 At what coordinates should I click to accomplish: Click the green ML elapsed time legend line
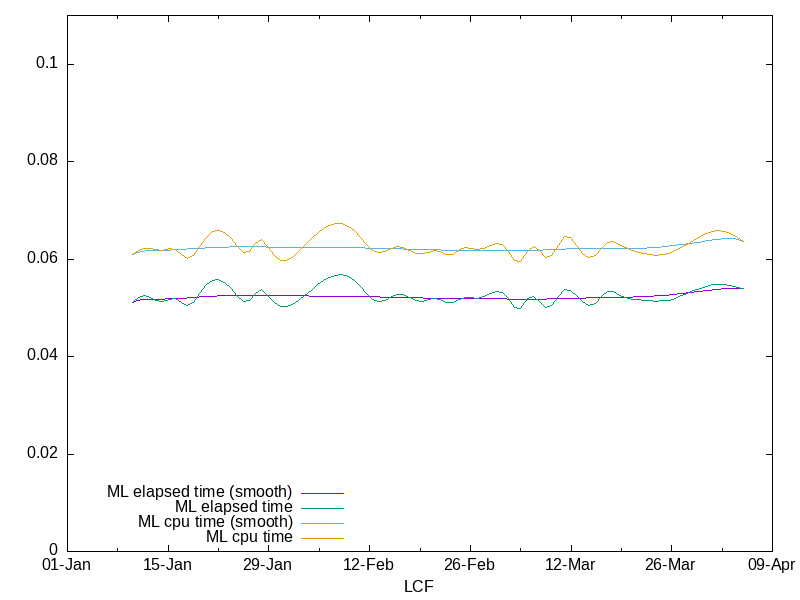point(321,508)
